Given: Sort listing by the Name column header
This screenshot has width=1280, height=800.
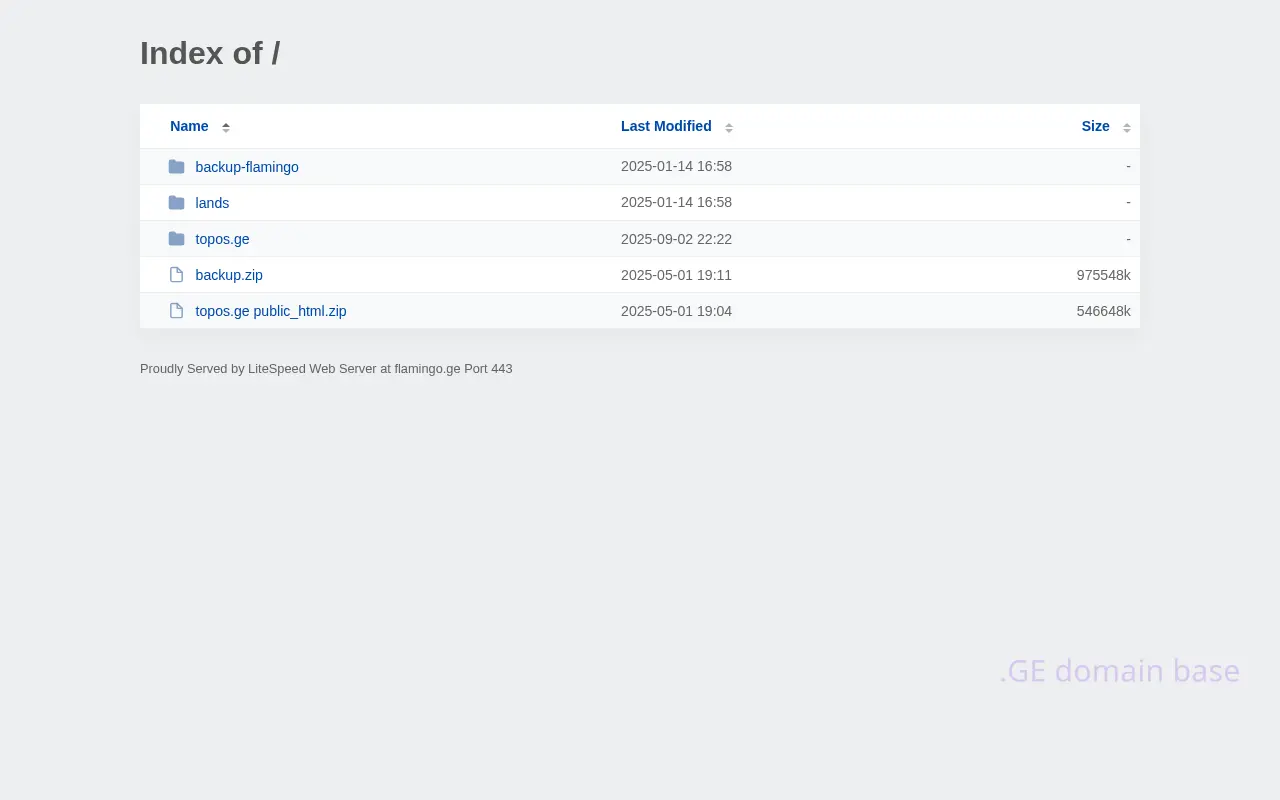Looking at the screenshot, I should (x=189, y=126).
